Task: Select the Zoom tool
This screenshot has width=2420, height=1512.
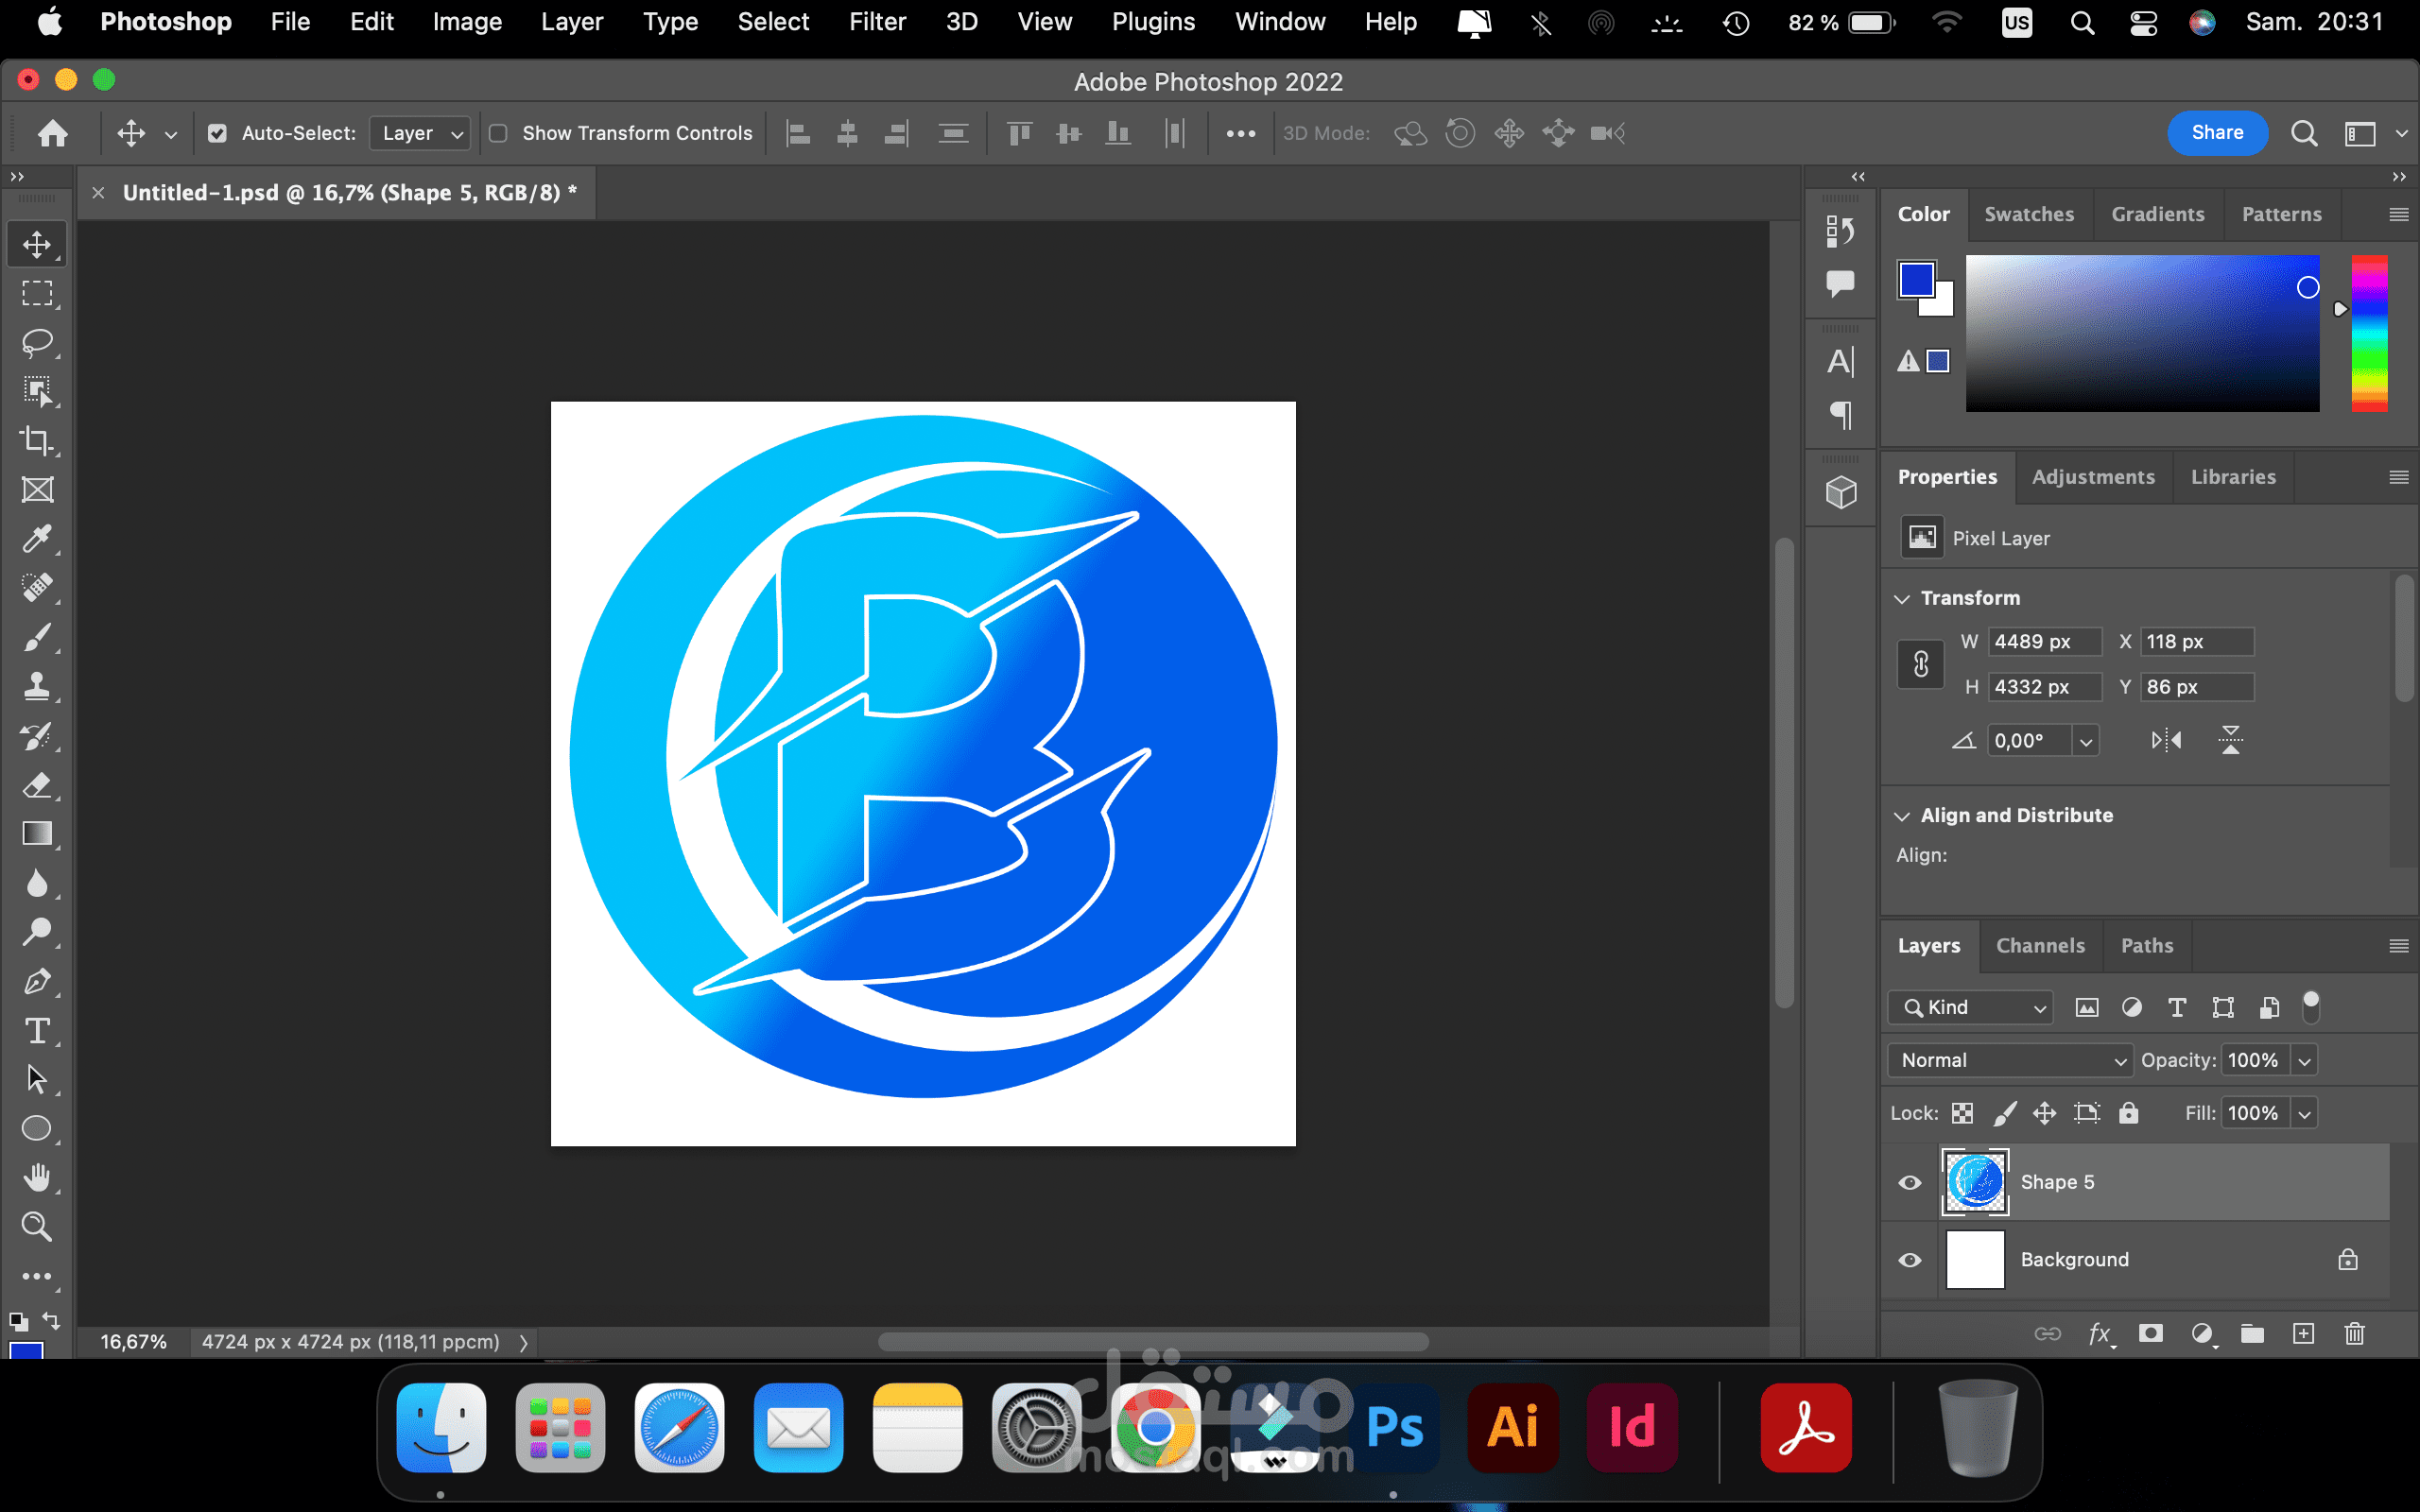Action: (37, 1227)
